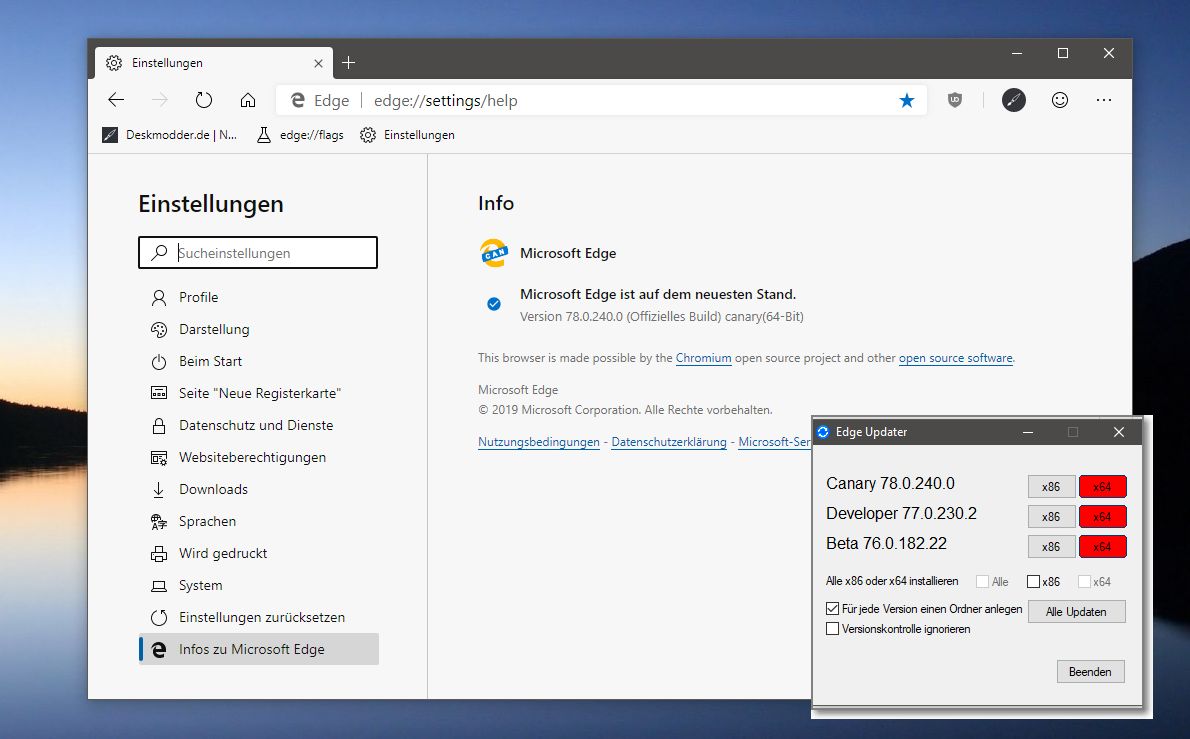Open Einstellungen zurücksetzen section
Image resolution: width=1190 pixels, height=739 pixels.
click(259, 618)
